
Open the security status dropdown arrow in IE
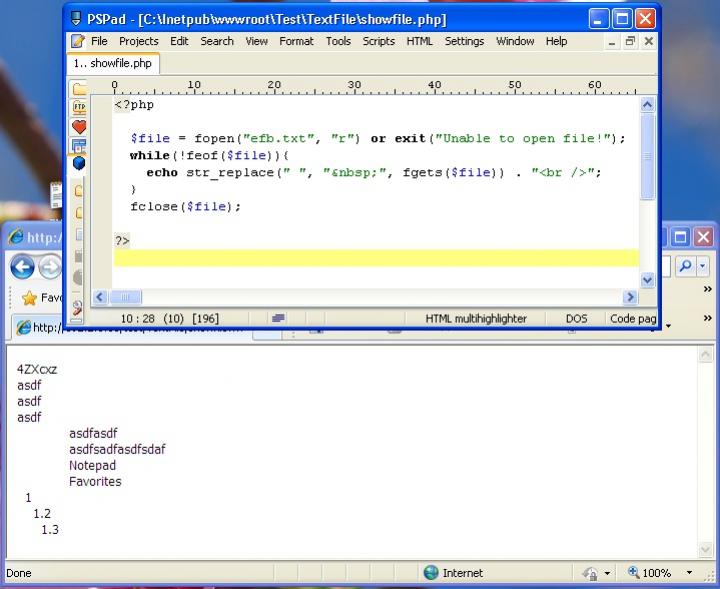[607, 573]
